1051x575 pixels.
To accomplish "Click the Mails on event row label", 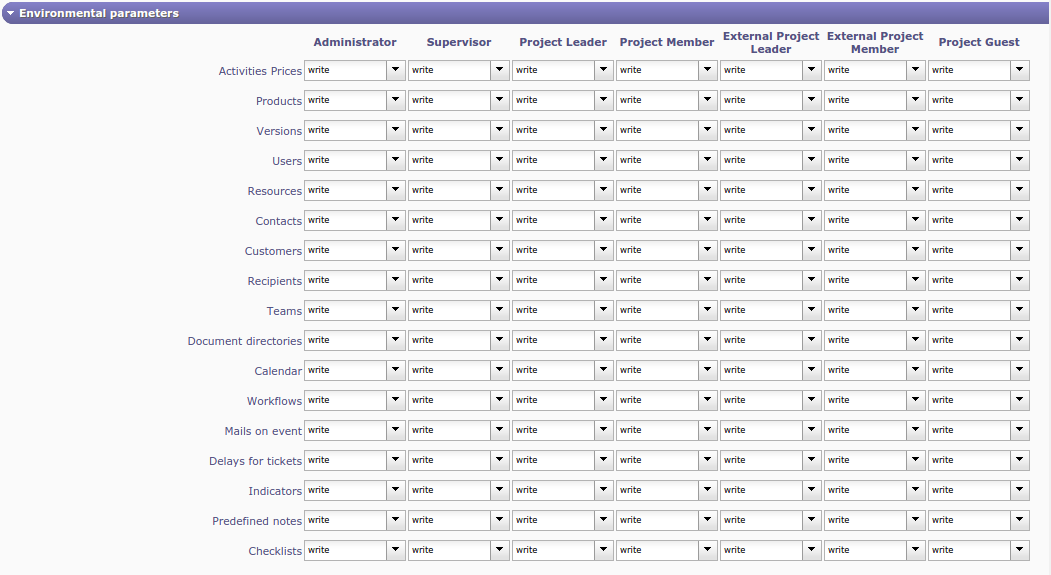I will [x=263, y=432].
